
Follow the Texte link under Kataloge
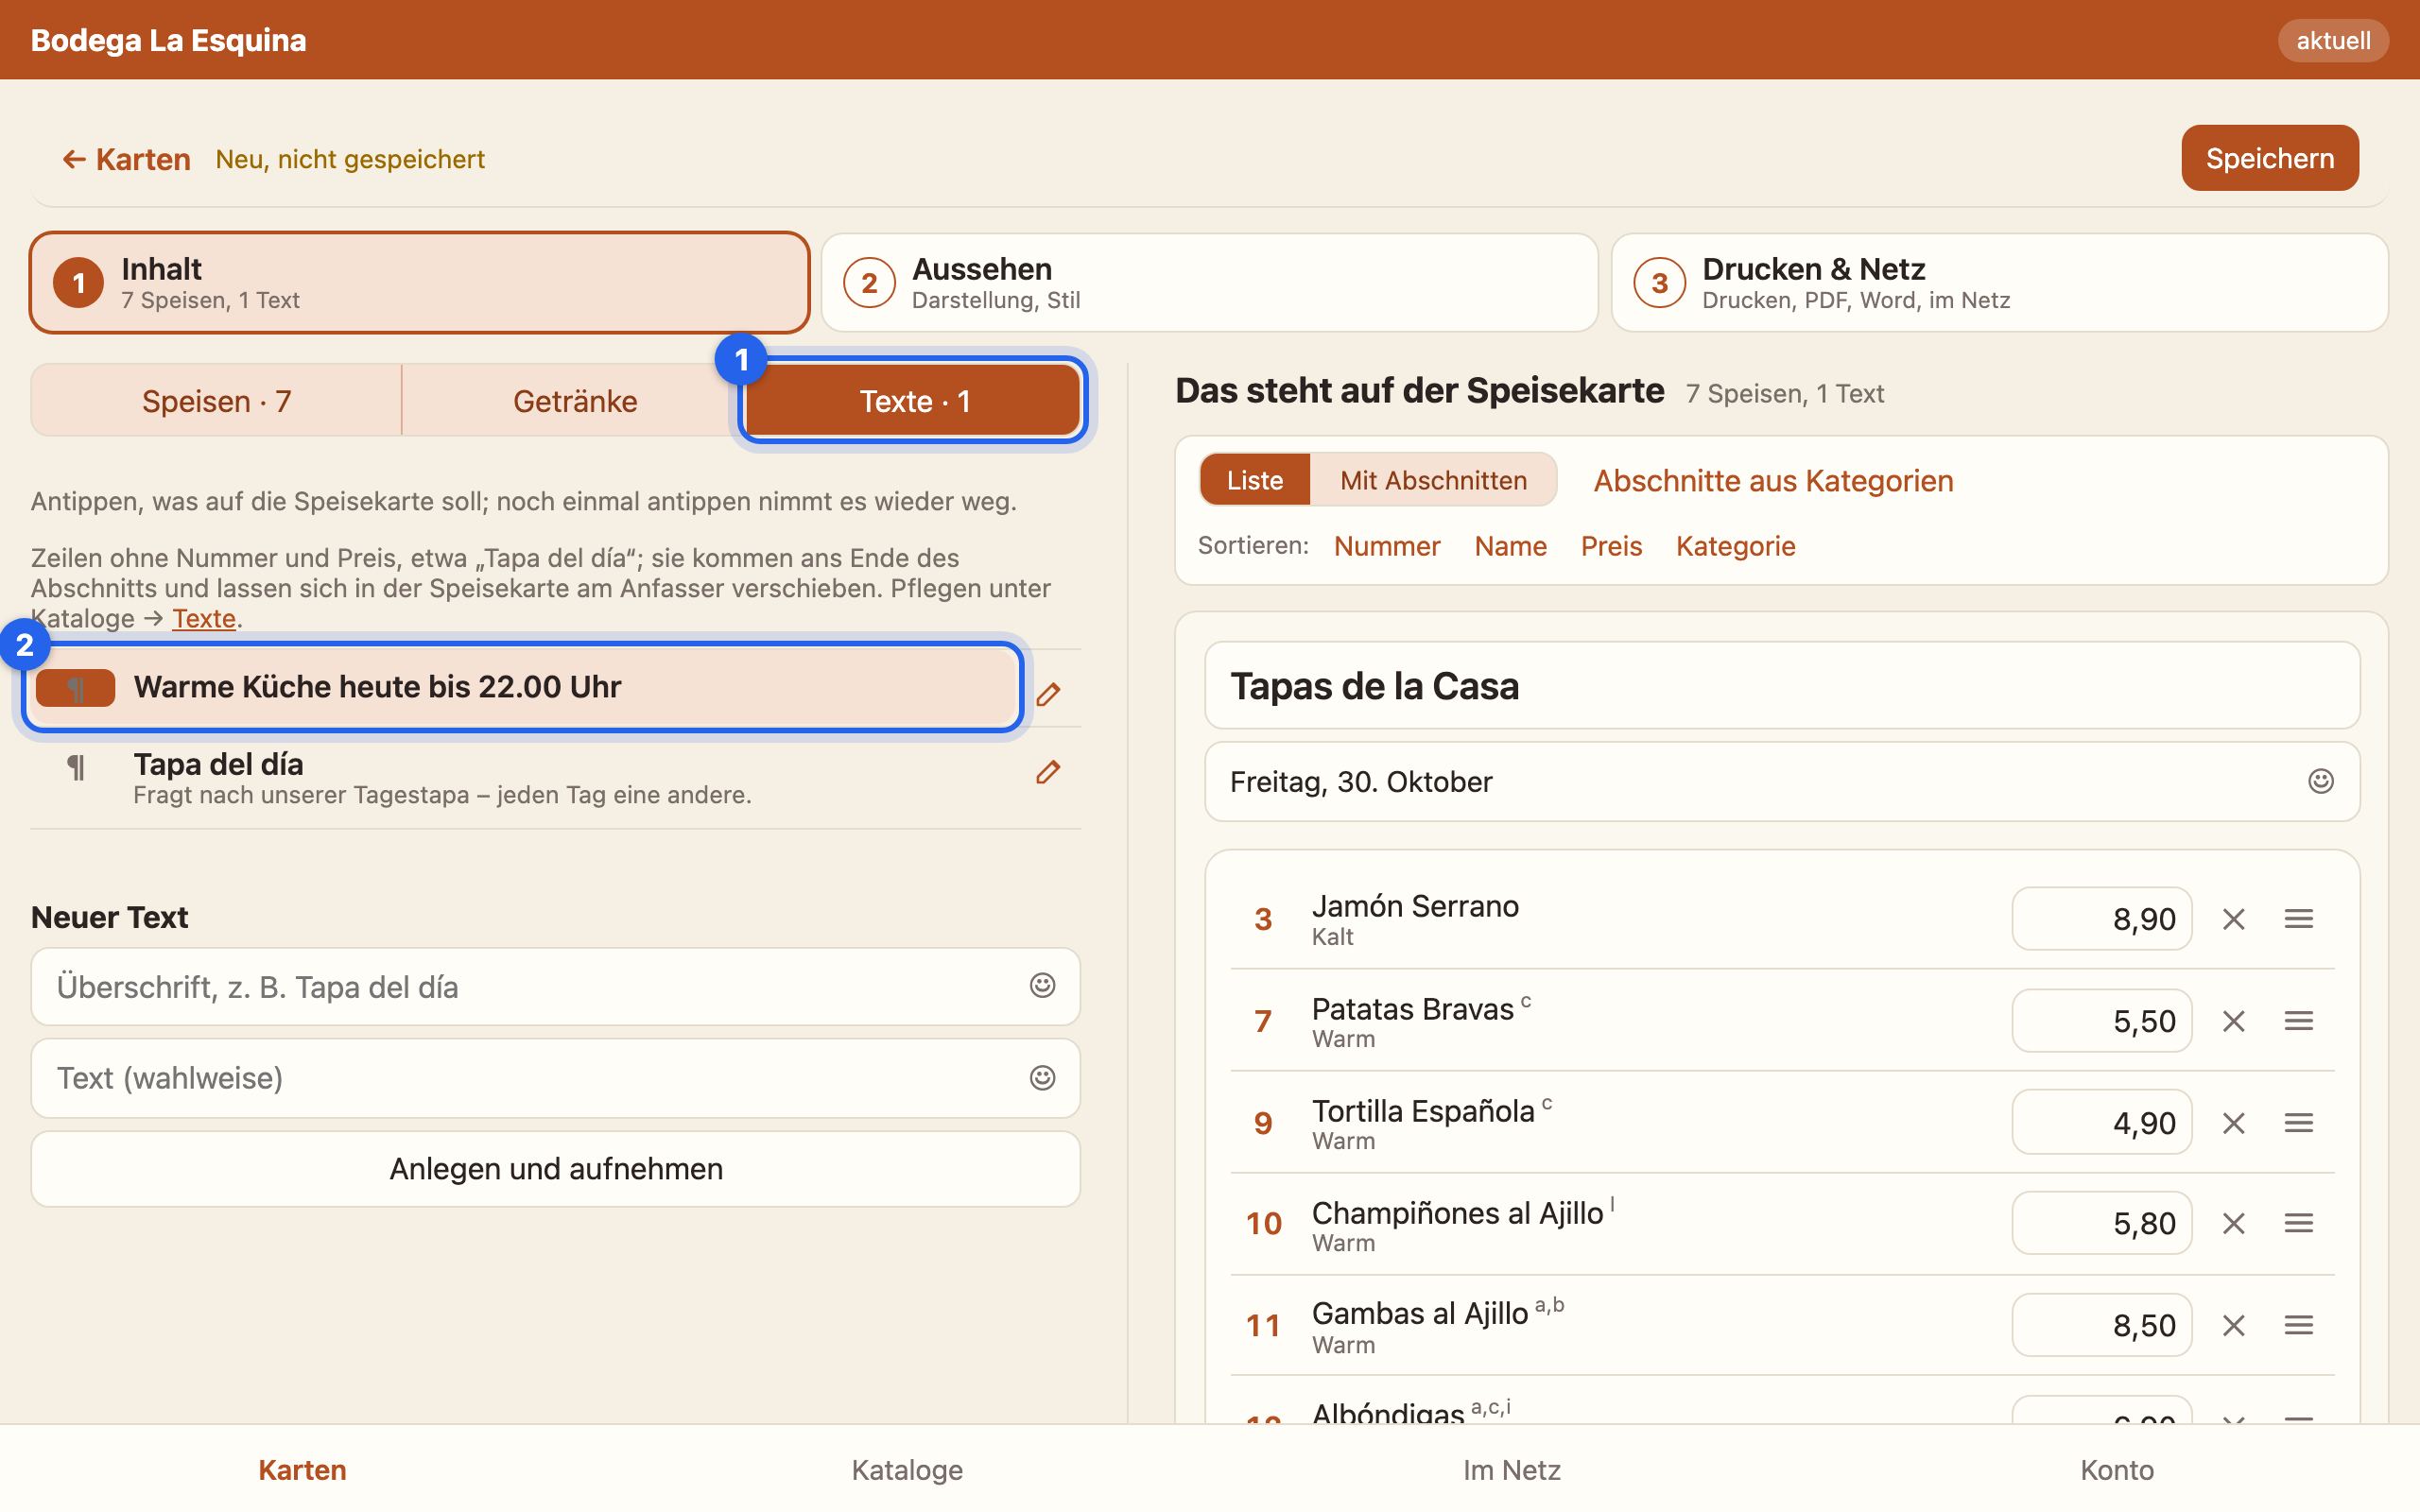point(204,618)
